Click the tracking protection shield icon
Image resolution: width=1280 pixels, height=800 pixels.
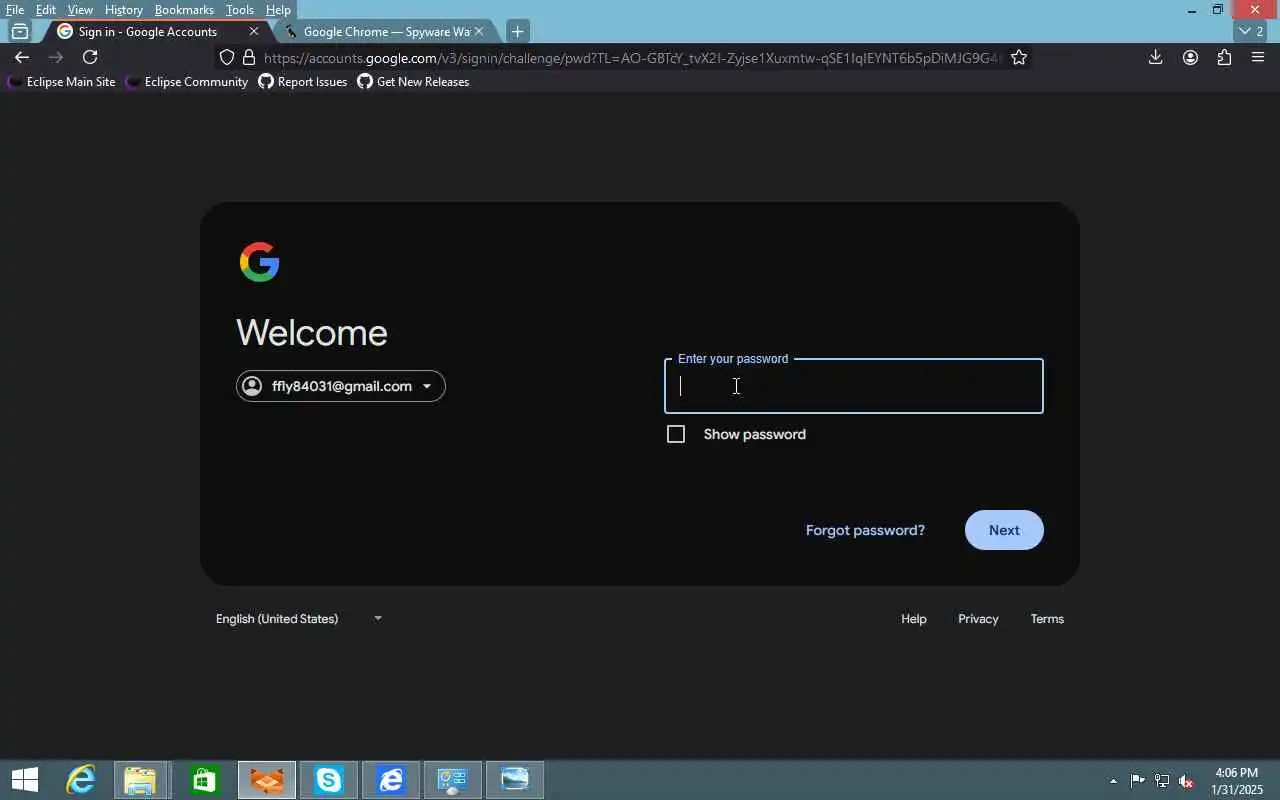point(227,57)
